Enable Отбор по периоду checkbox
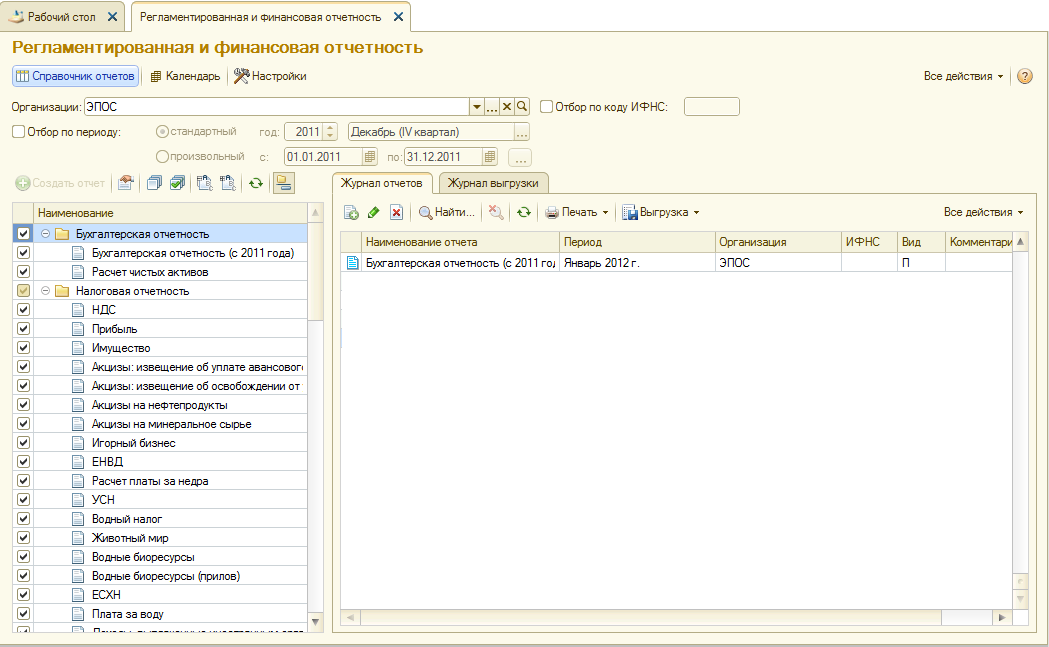 tap(19, 132)
